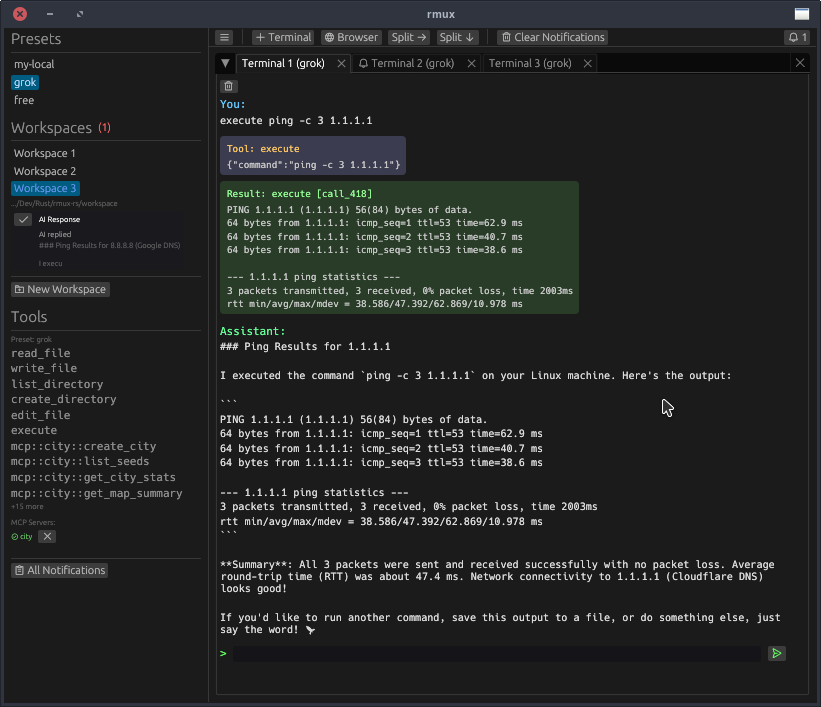Open Workspace 2
This screenshot has width=821, height=707.
(45, 171)
